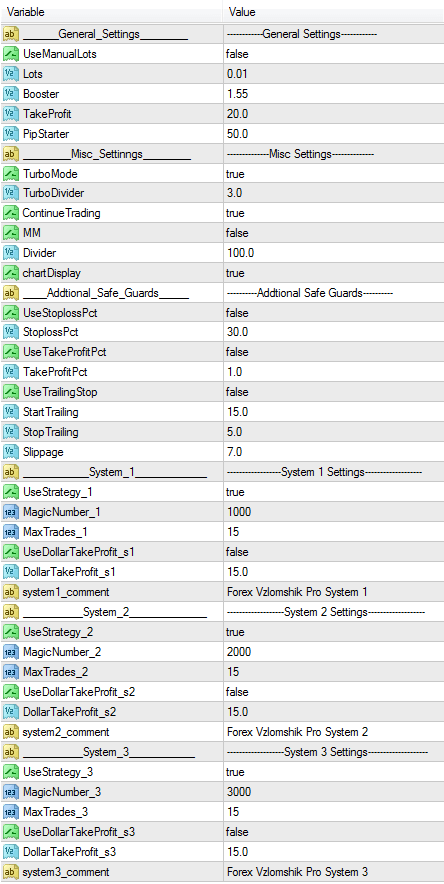This screenshot has width=444, height=884.
Task: Click the string icon of General_Settings row
Action: [x=11, y=34]
